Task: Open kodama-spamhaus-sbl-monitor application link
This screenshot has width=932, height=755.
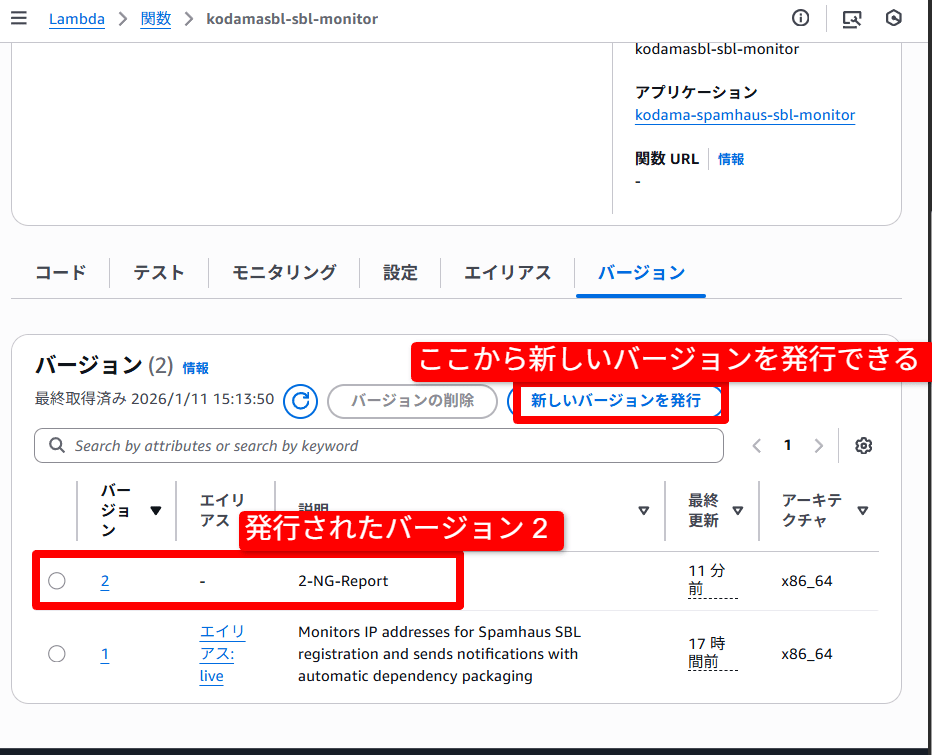Action: click(745, 115)
